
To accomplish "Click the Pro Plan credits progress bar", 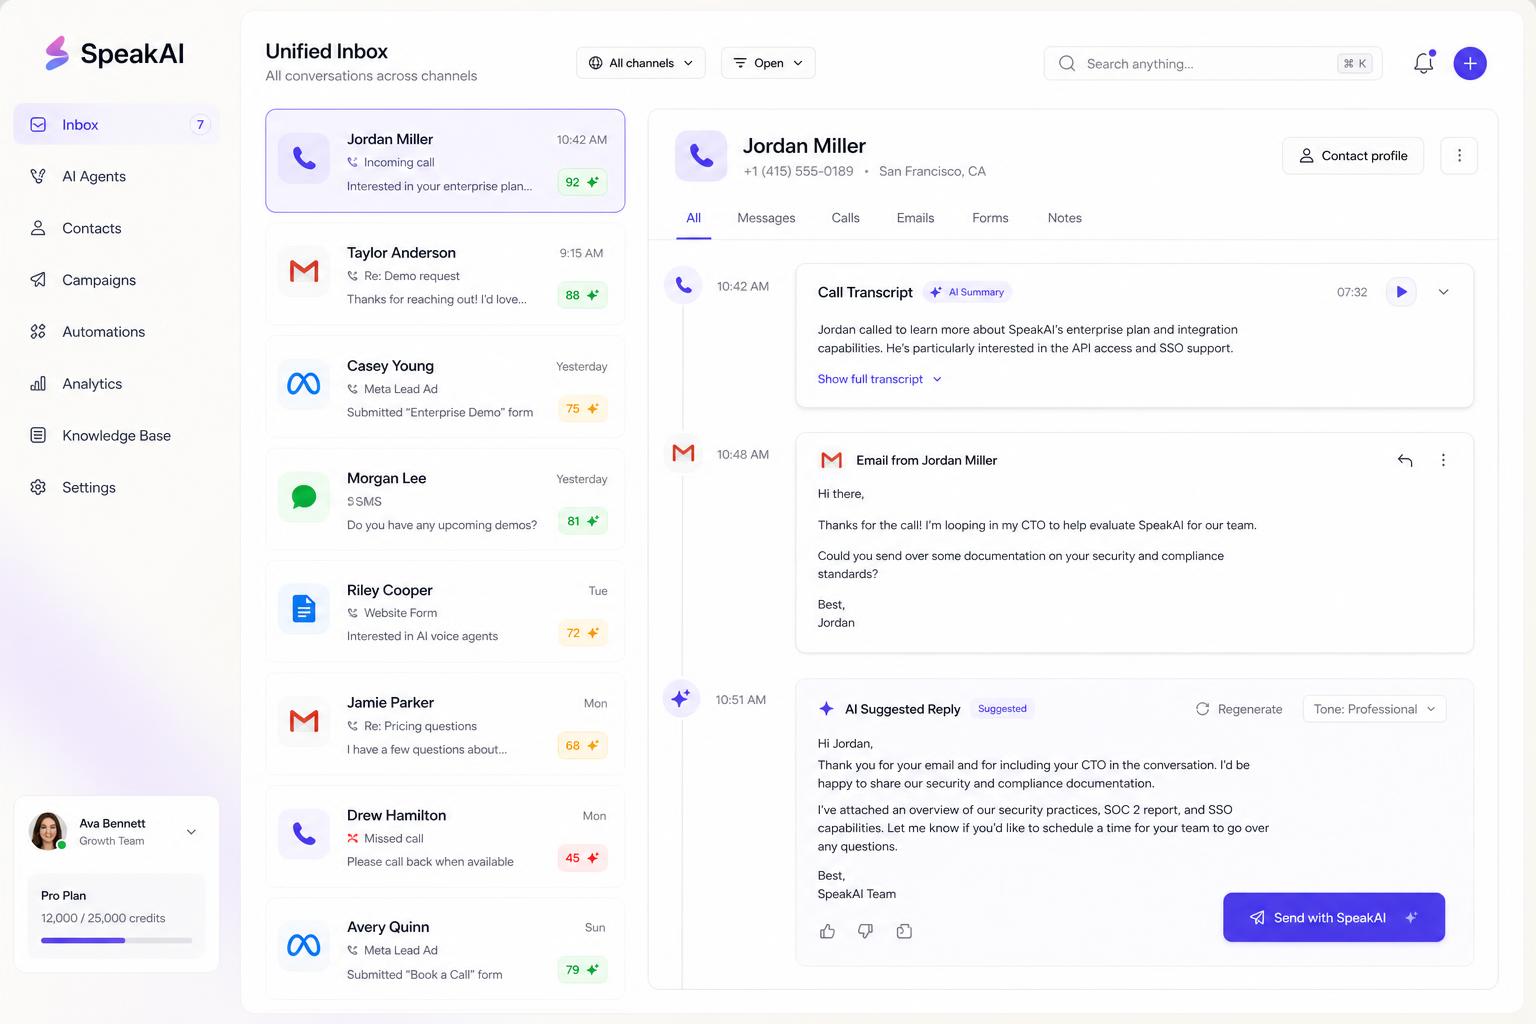I will click(116, 941).
